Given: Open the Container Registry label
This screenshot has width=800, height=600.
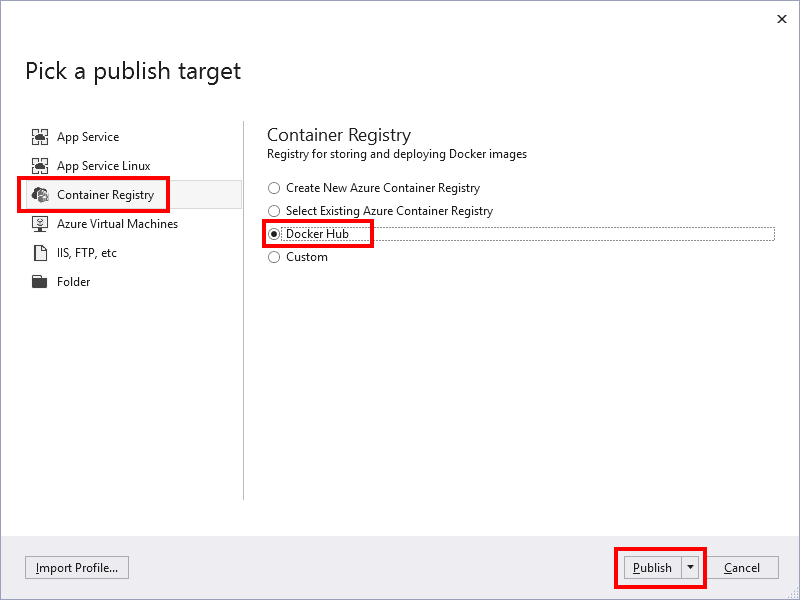Looking at the screenshot, I should (105, 195).
